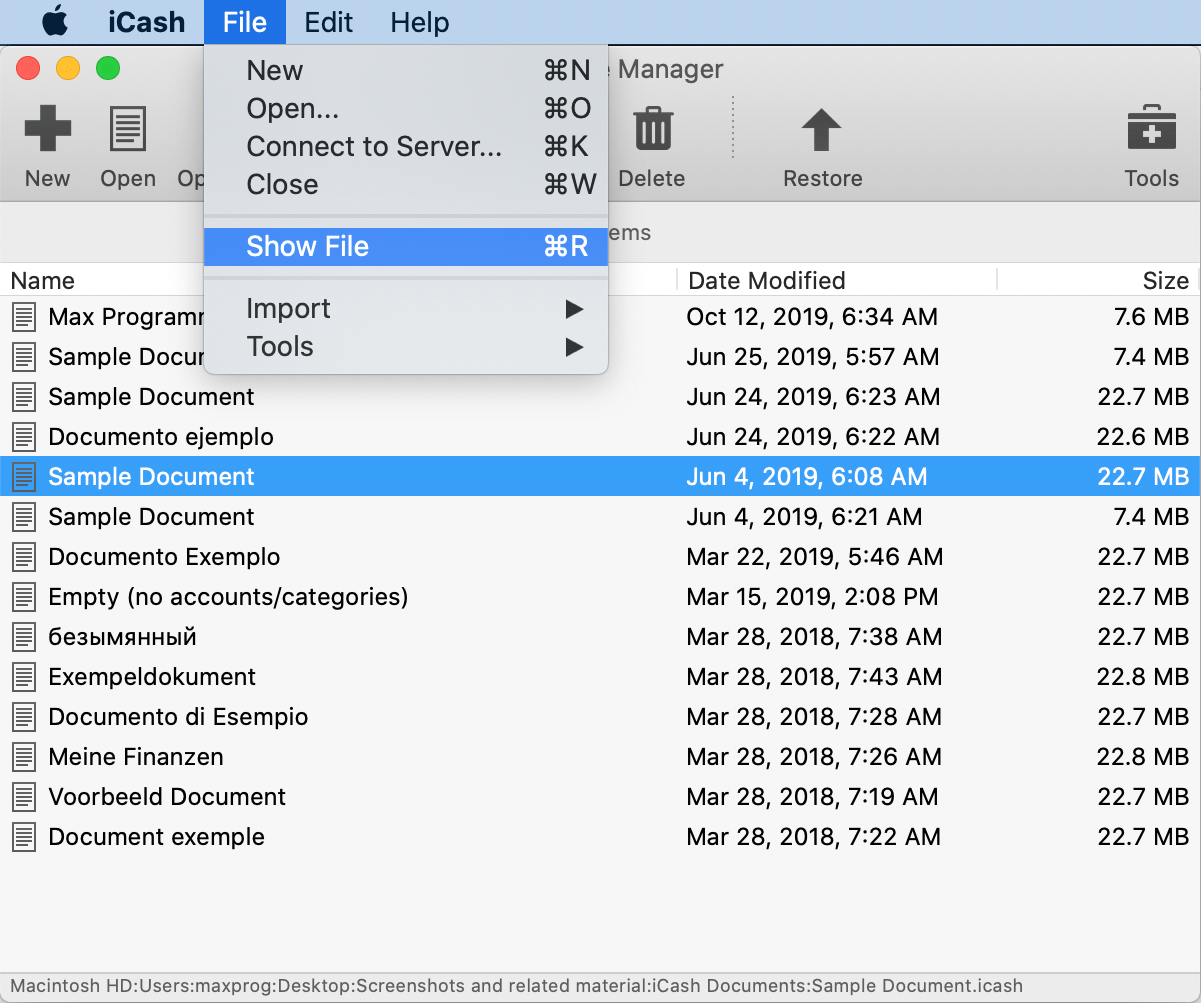Click file icon beside Document exemple
Viewport: 1201px width, 1003px height.
point(23,837)
